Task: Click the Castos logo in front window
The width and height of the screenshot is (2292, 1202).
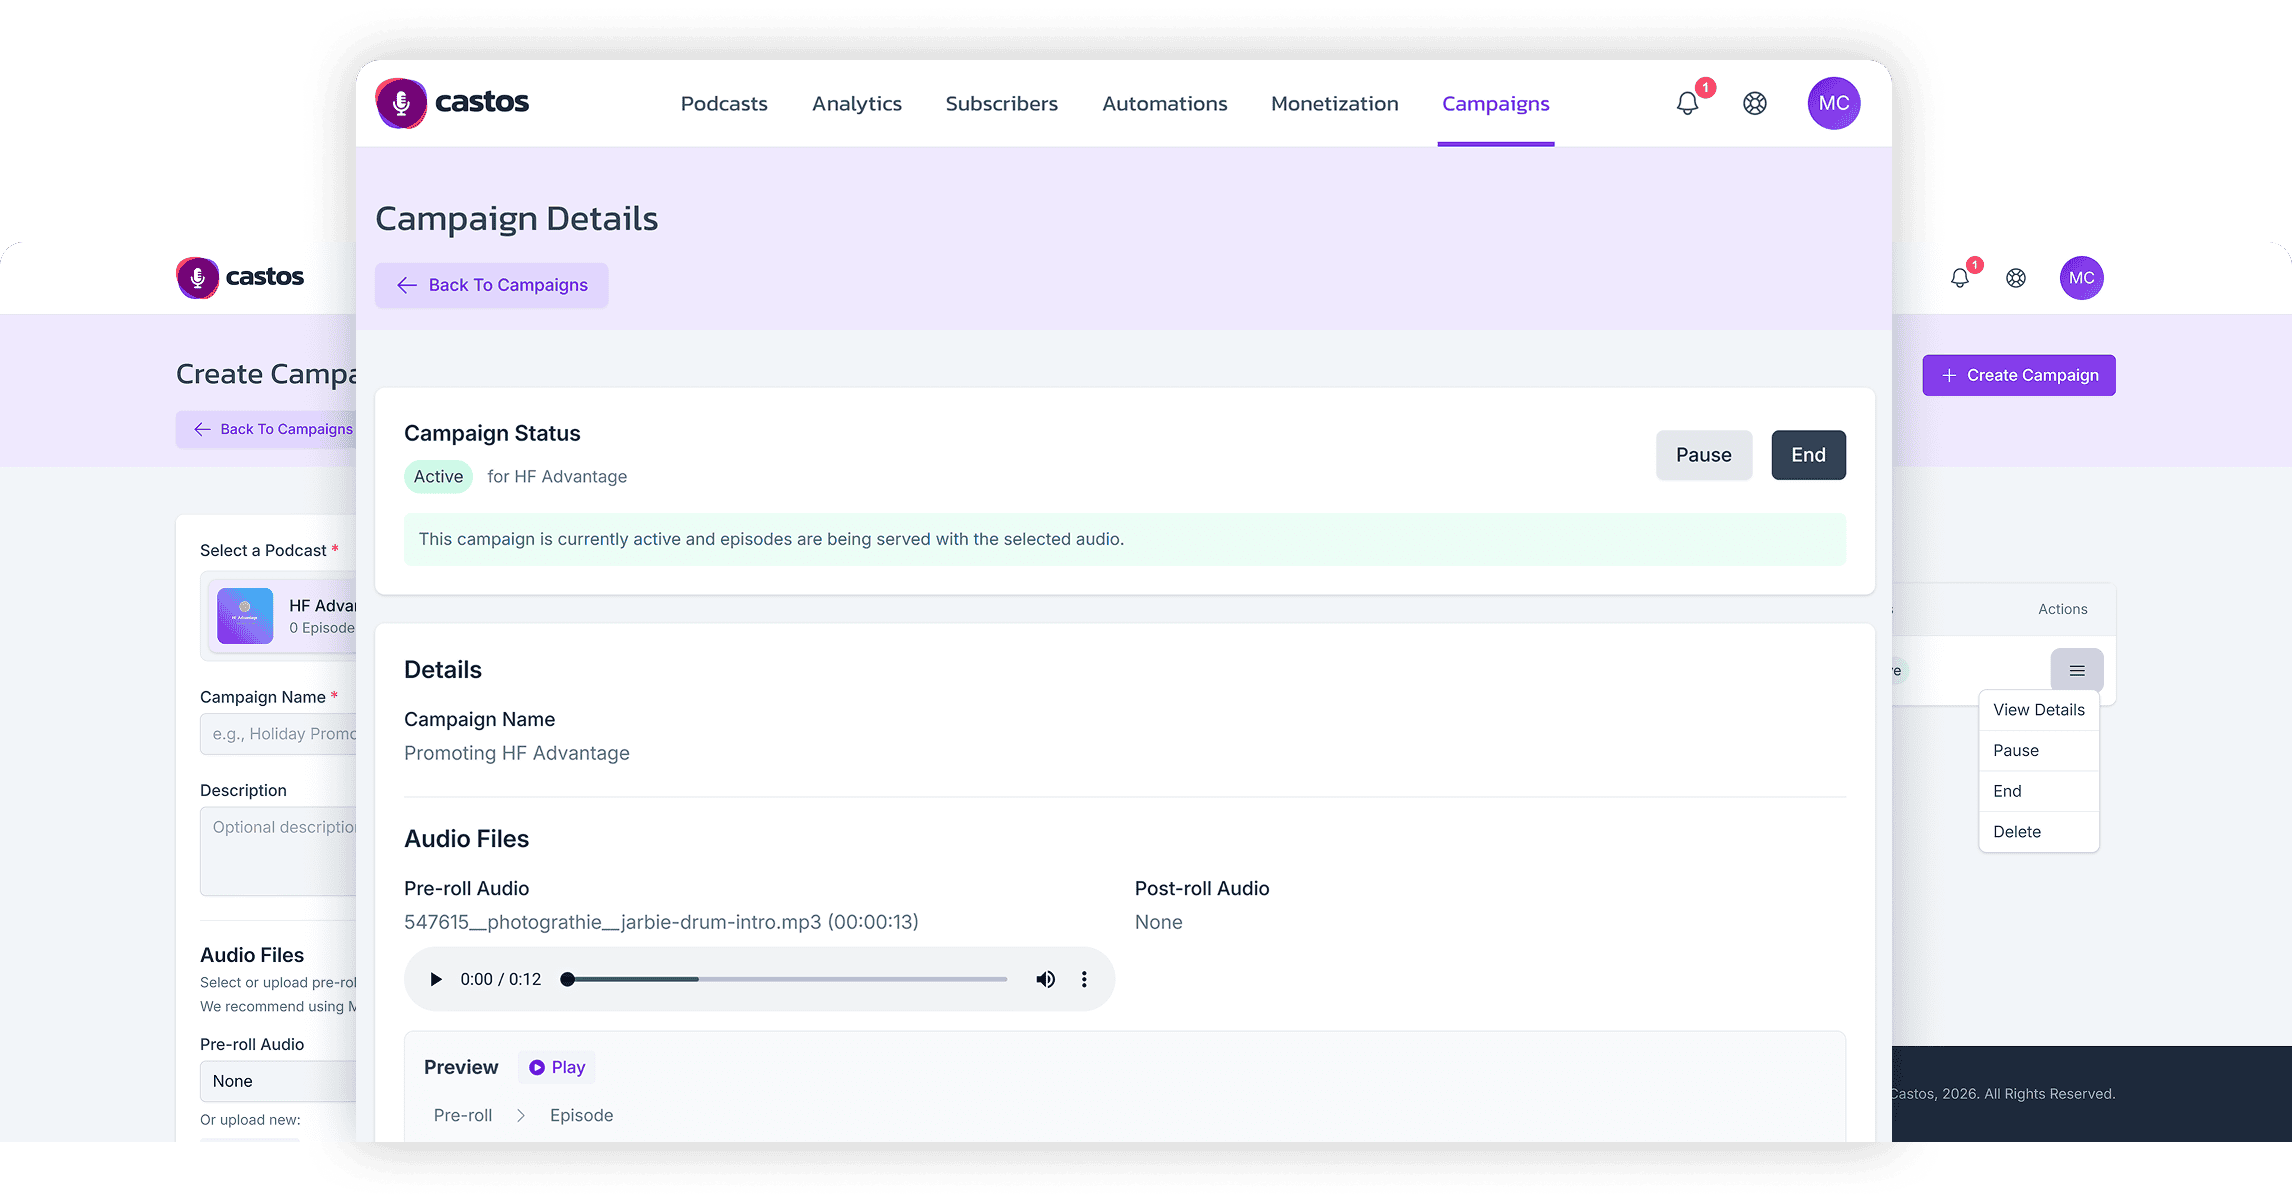Action: [x=453, y=103]
